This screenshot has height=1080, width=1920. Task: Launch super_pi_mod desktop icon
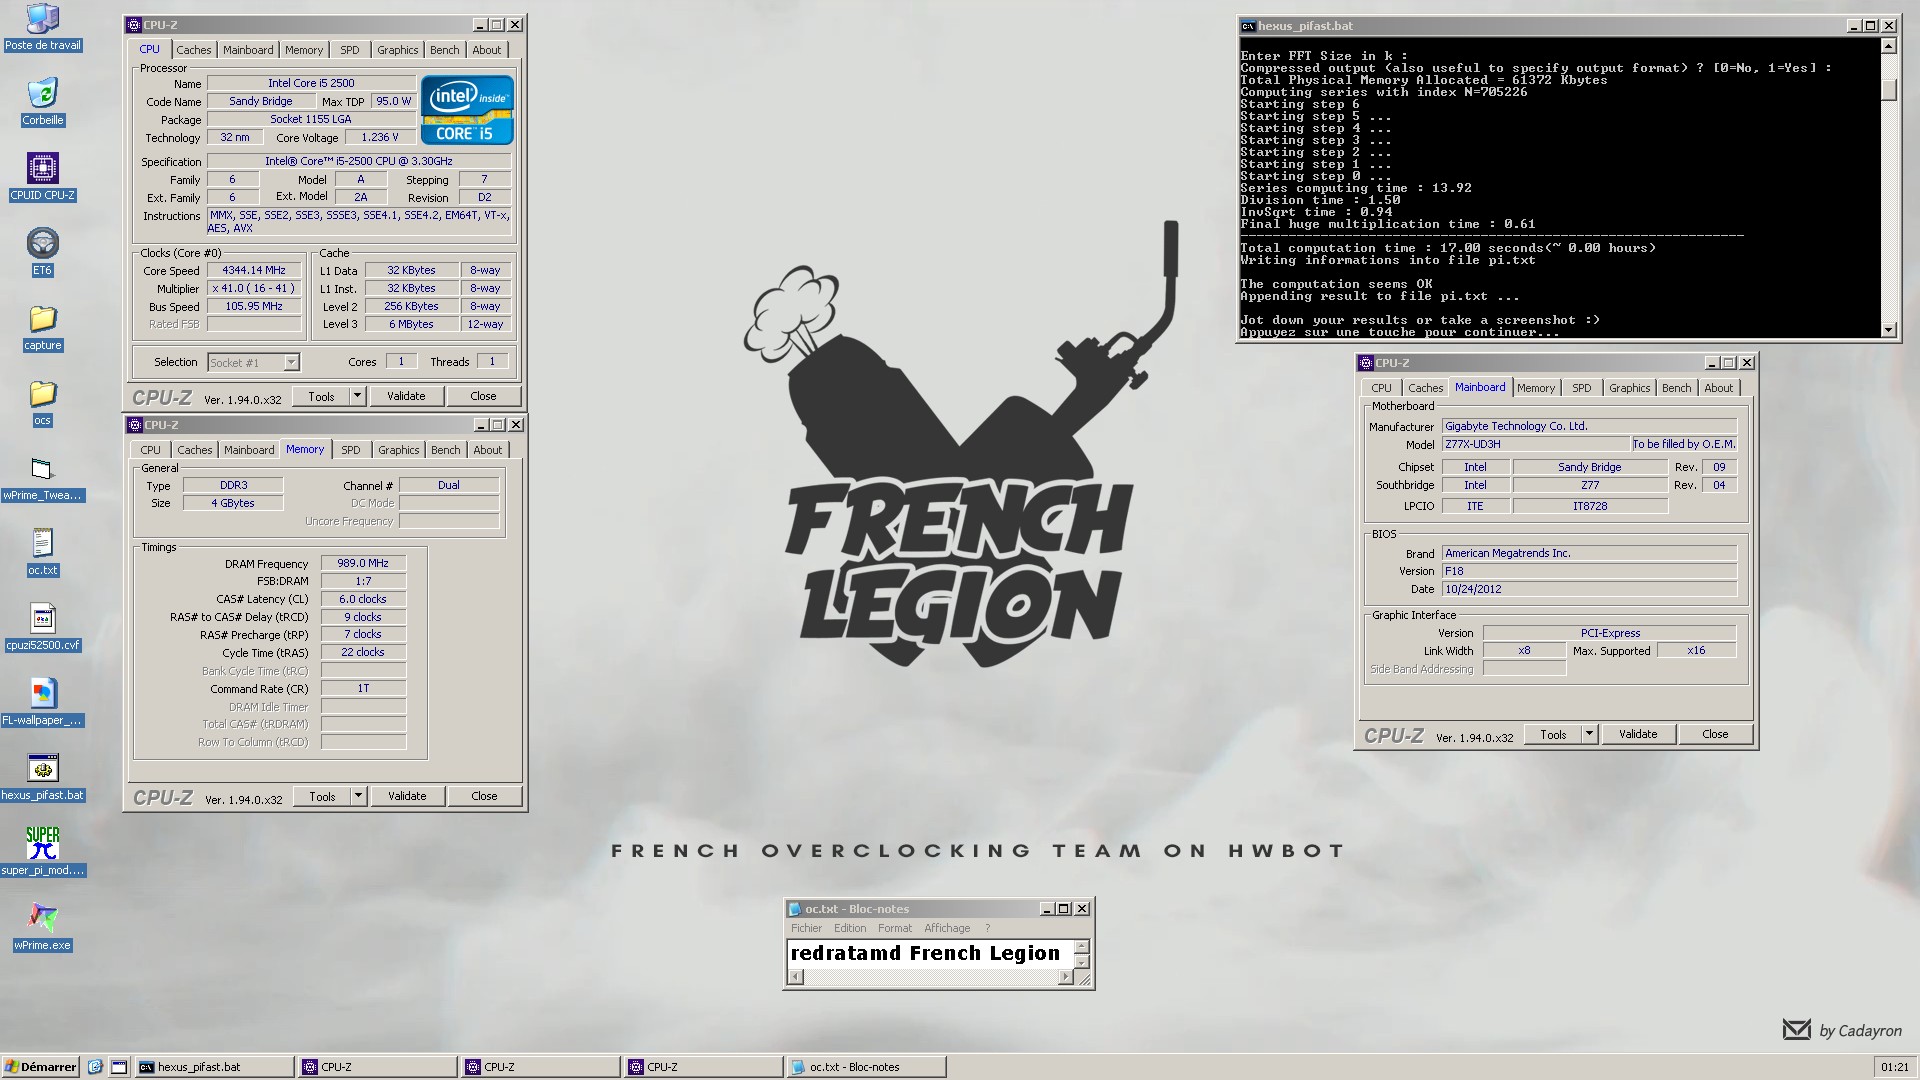(x=42, y=852)
